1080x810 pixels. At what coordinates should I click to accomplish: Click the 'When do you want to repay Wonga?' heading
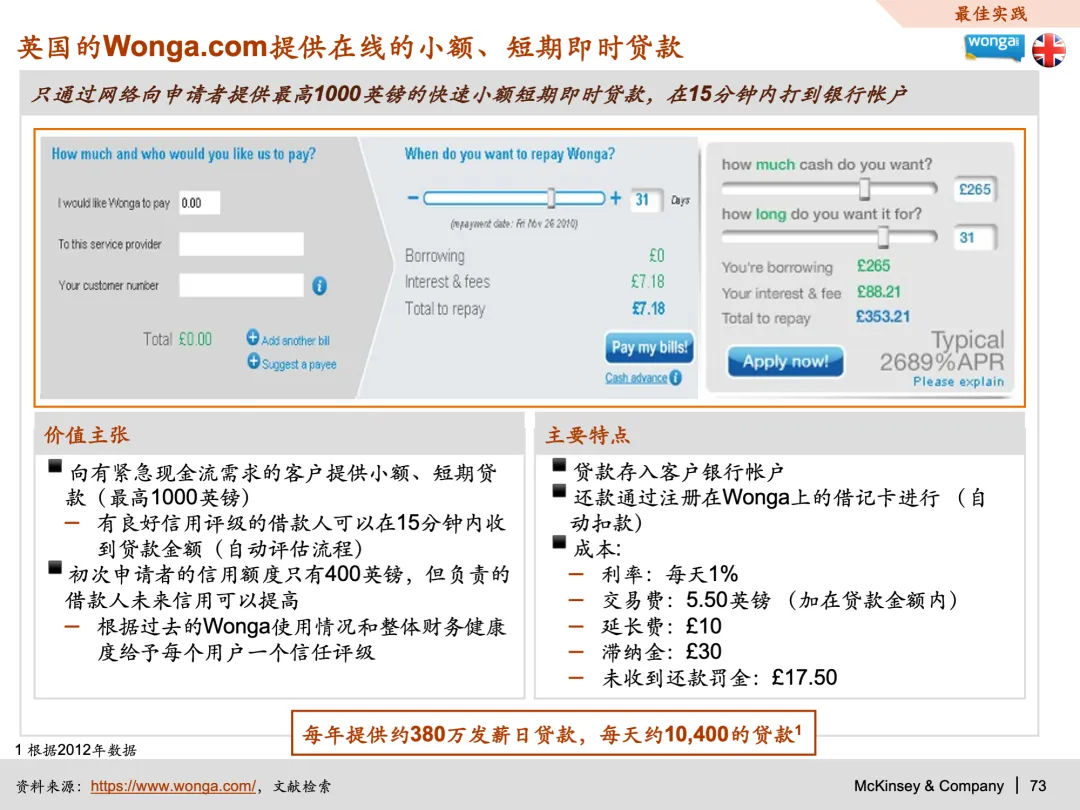pos(510,154)
